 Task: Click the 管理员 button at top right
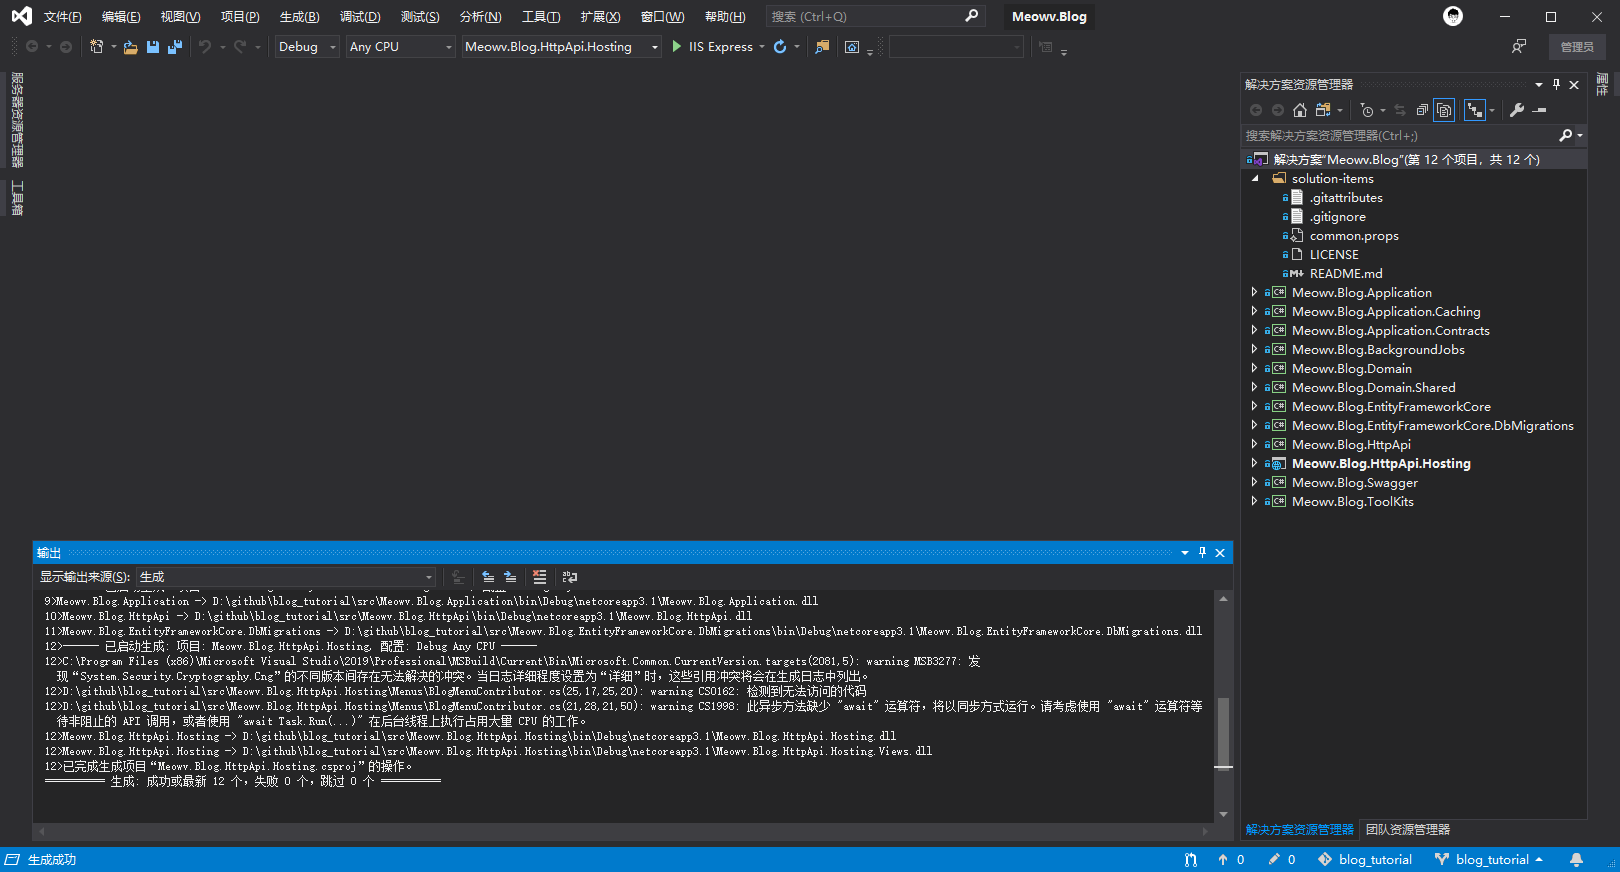(1577, 47)
